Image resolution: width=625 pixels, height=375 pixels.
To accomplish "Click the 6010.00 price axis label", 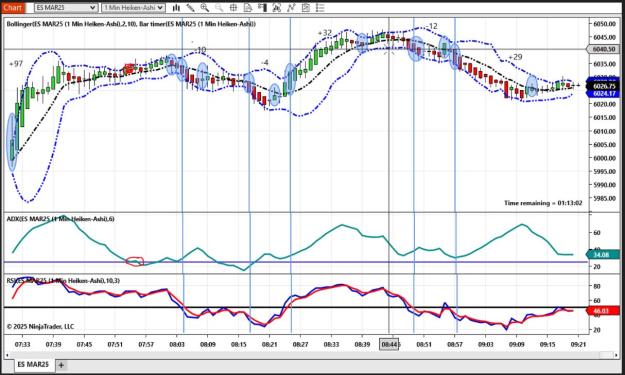I will point(604,131).
